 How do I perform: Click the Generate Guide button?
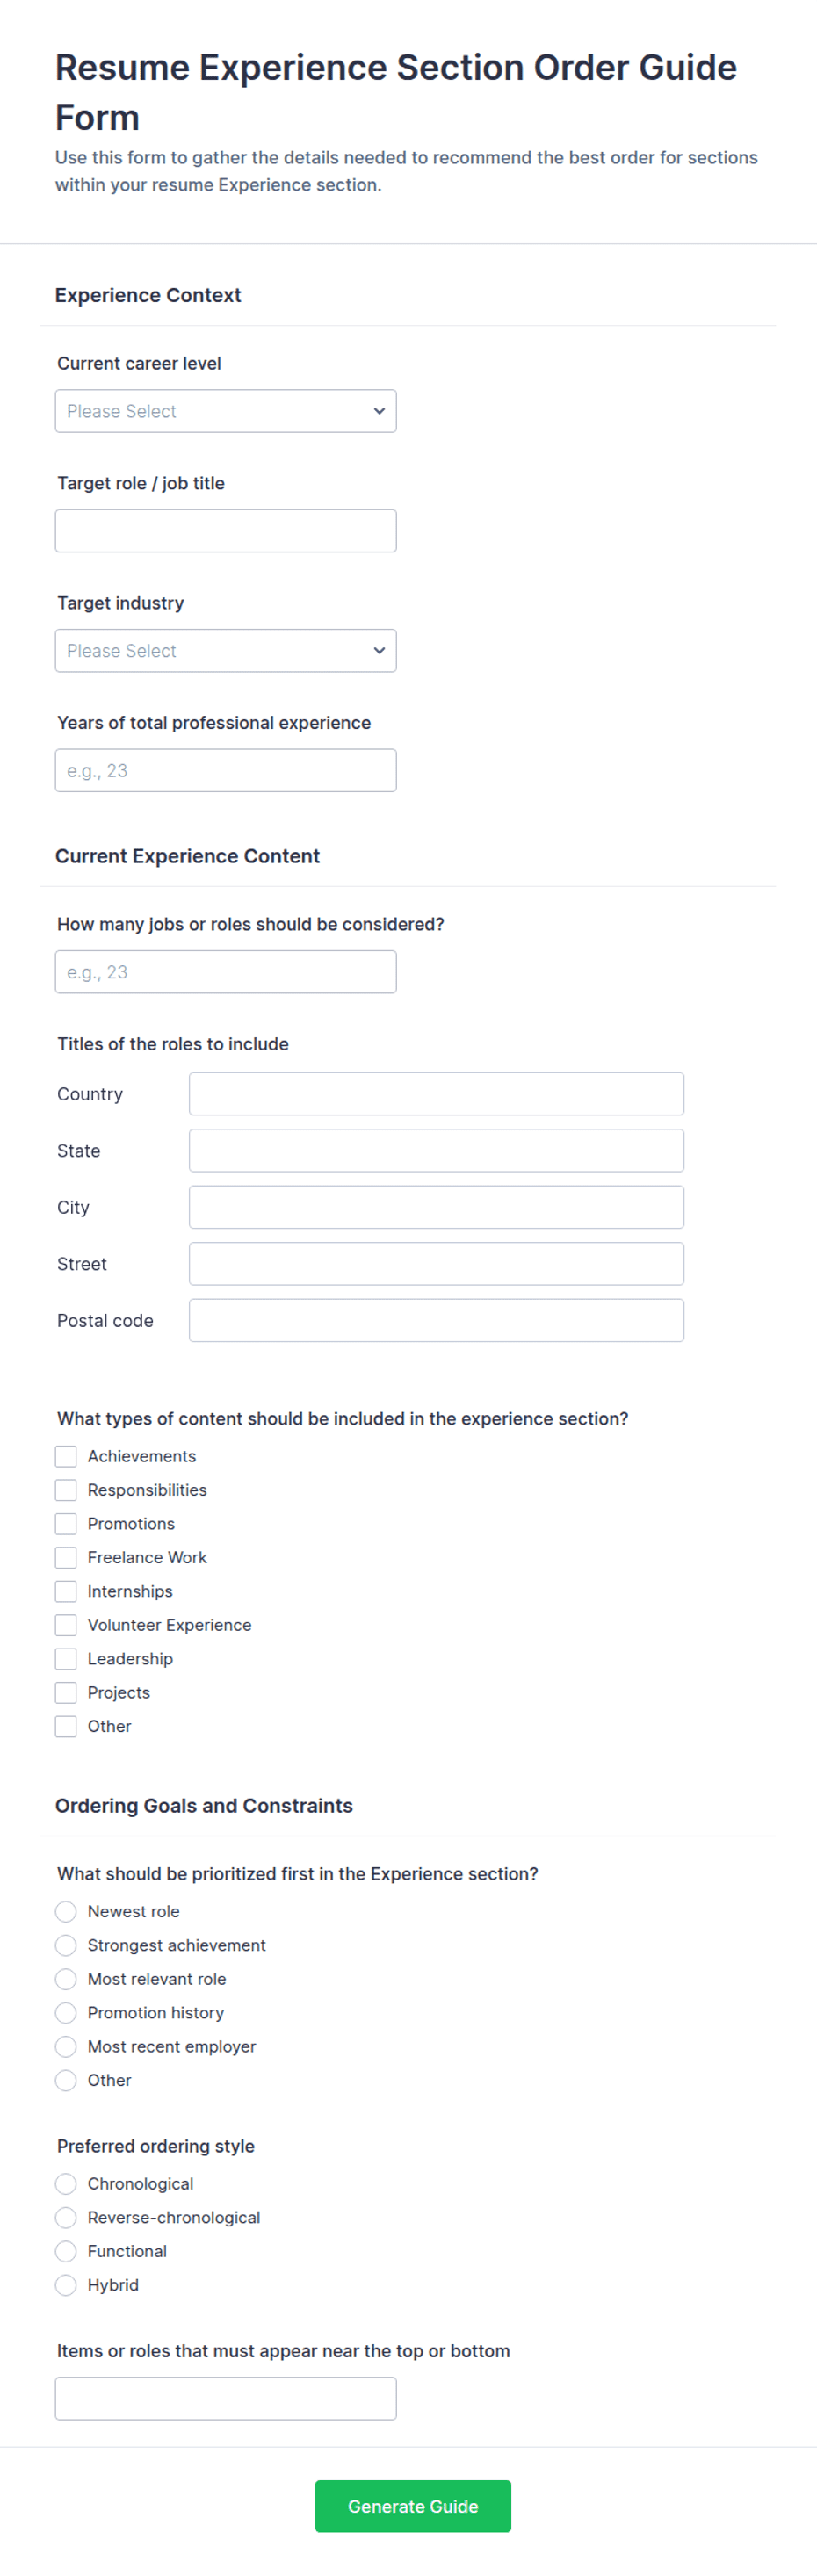(413, 2506)
